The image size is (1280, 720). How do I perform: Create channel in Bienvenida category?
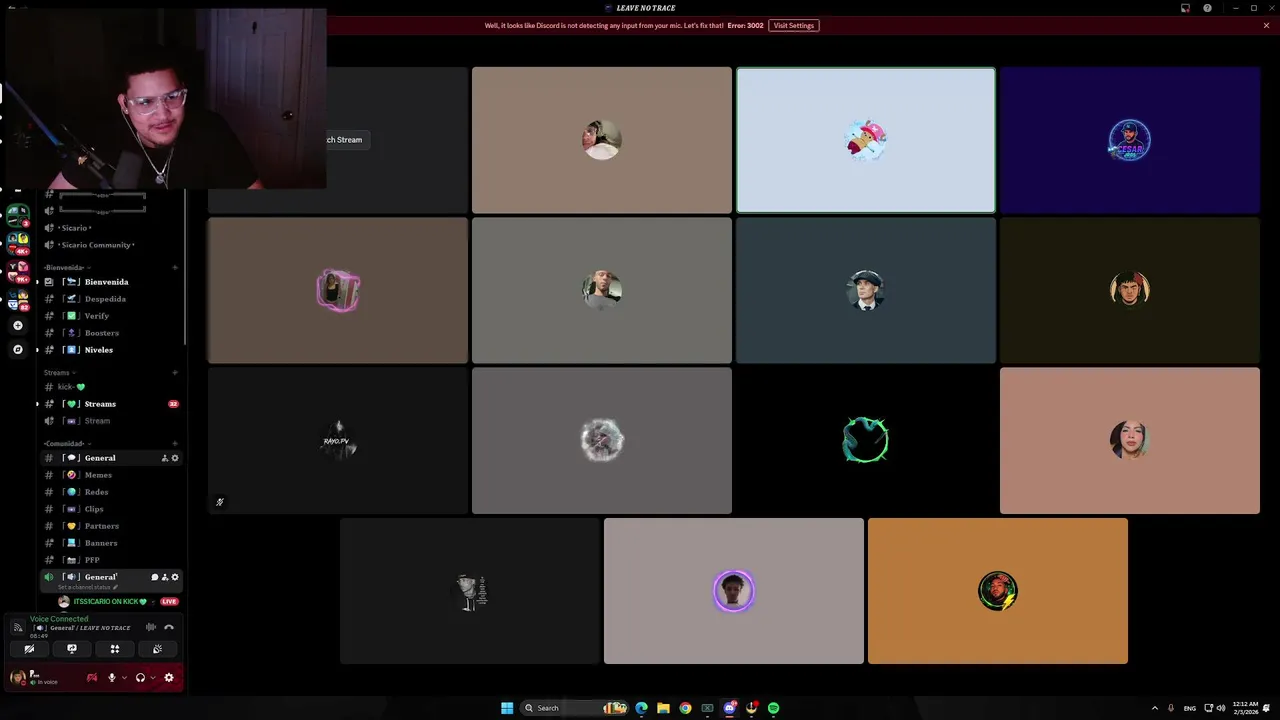click(175, 268)
